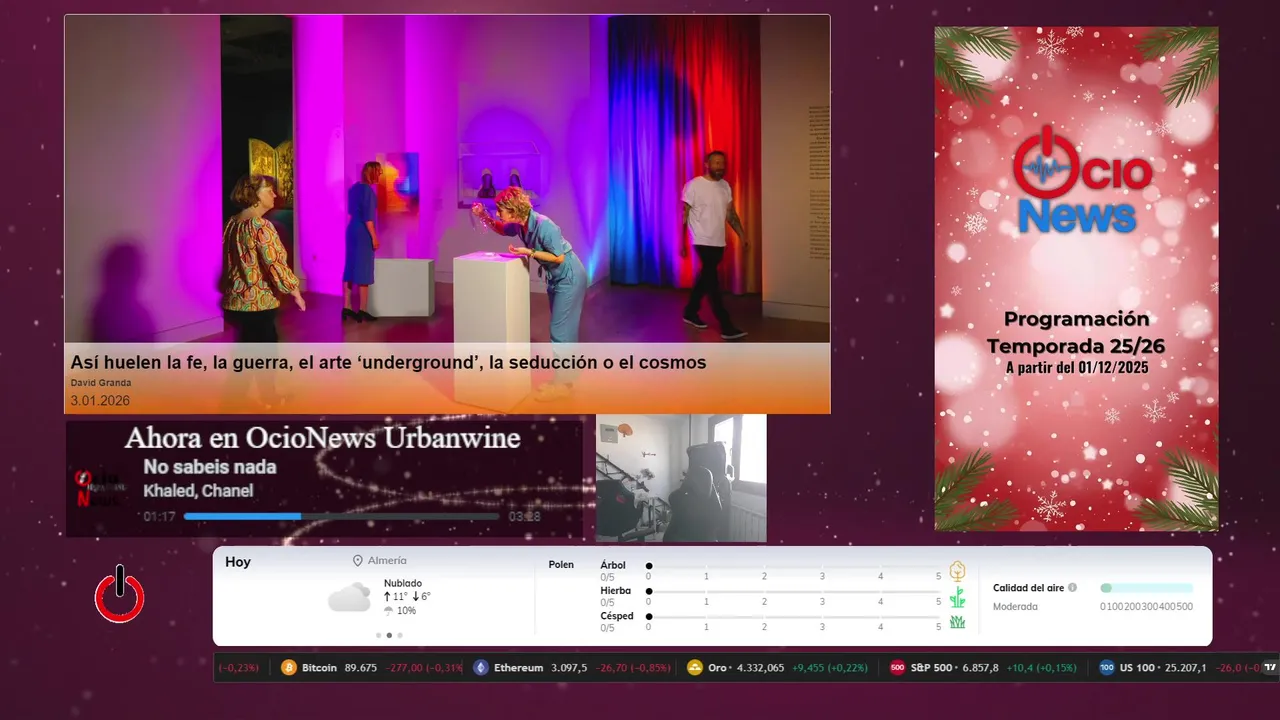This screenshot has width=1280, height=720.
Task: Click the Ethereum price 3.097,5
Action: click(569, 668)
